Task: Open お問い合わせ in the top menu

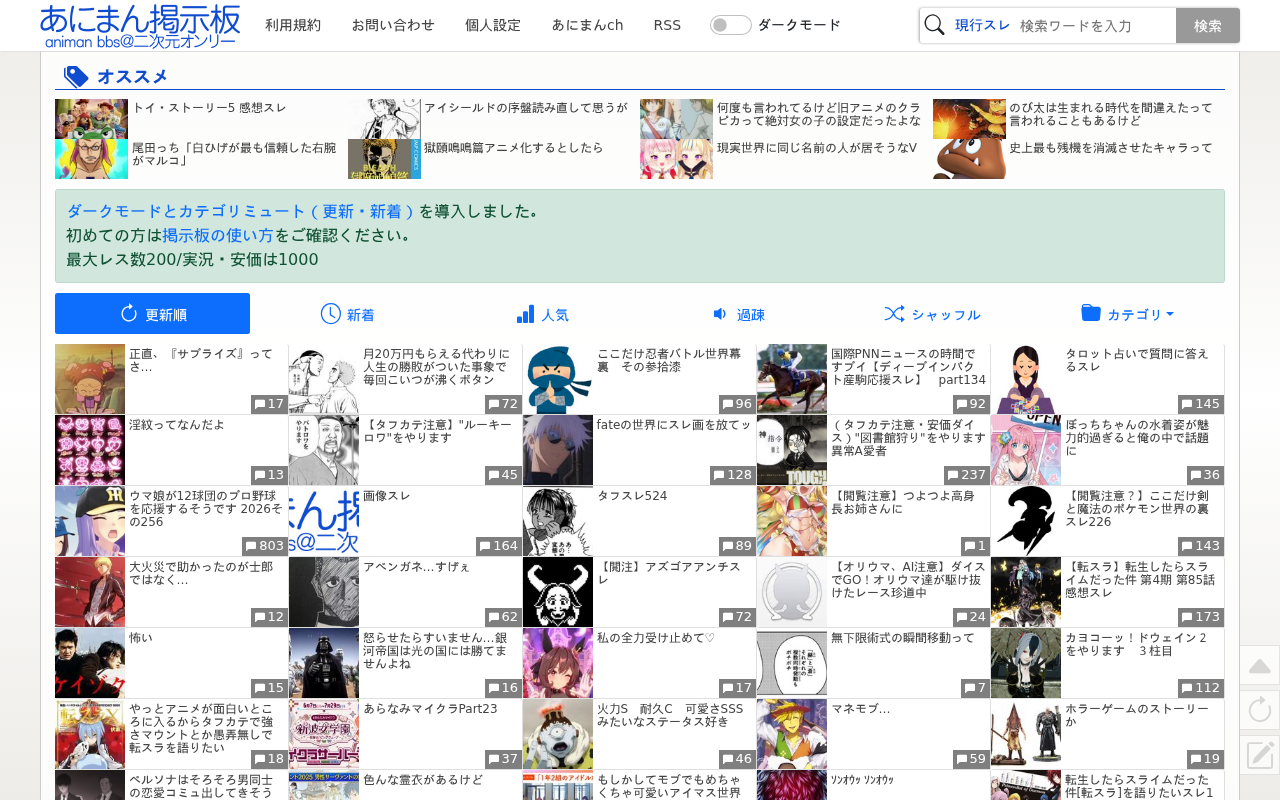Action: click(x=393, y=25)
